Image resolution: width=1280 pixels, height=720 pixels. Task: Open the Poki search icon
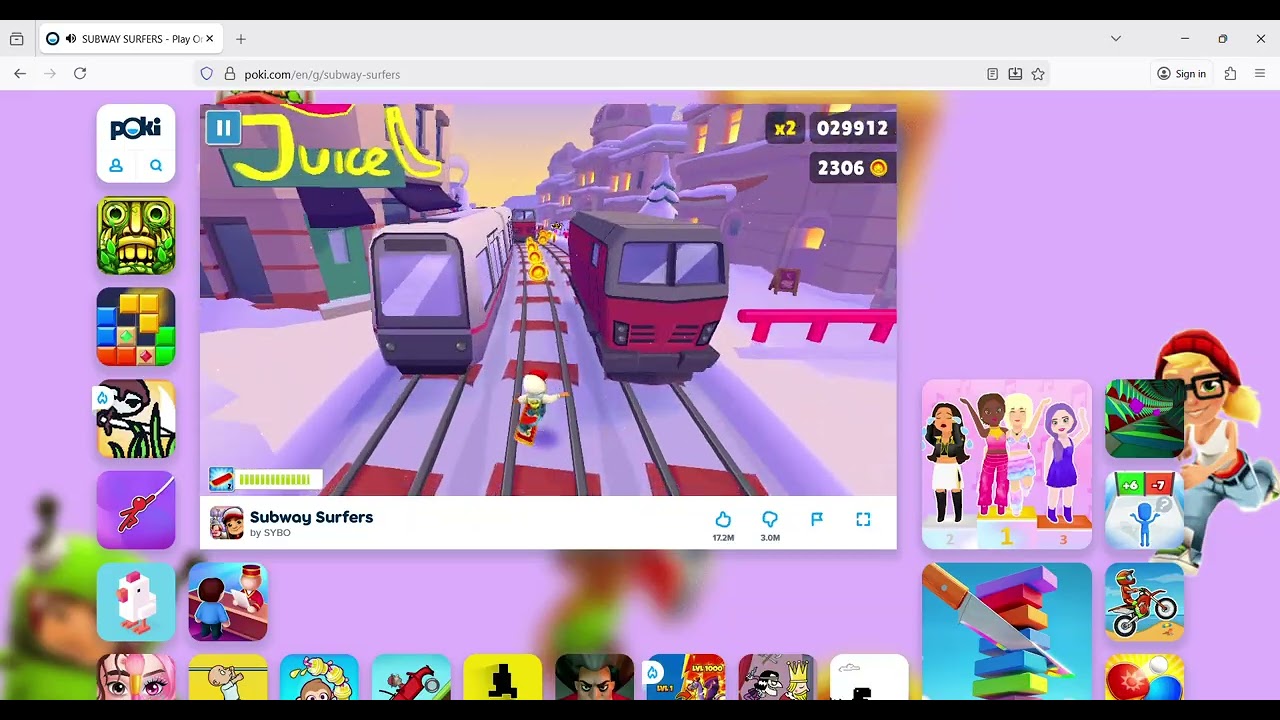tap(156, 166)
